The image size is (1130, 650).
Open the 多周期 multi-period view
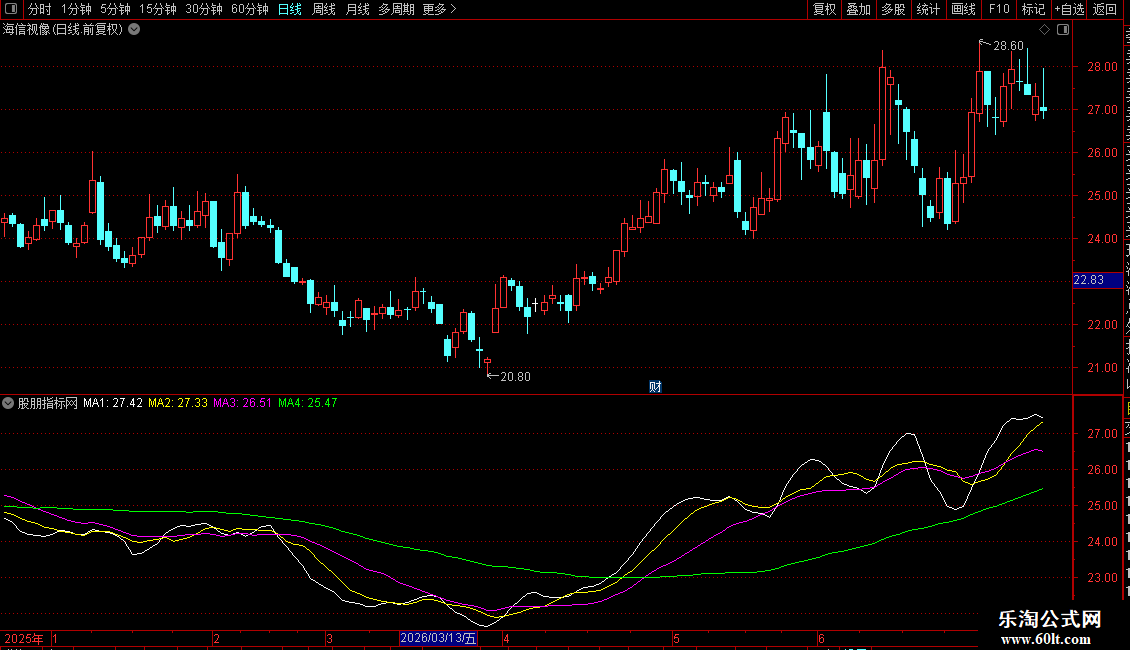(x=396, y=9)
